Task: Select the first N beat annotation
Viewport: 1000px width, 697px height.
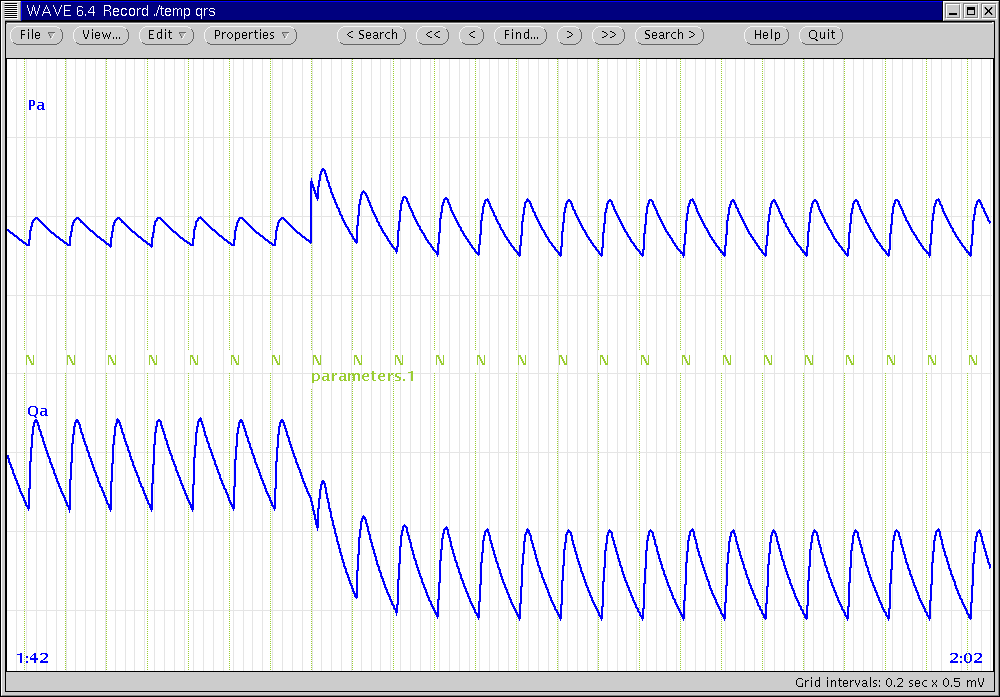Action: coord(29,360)
